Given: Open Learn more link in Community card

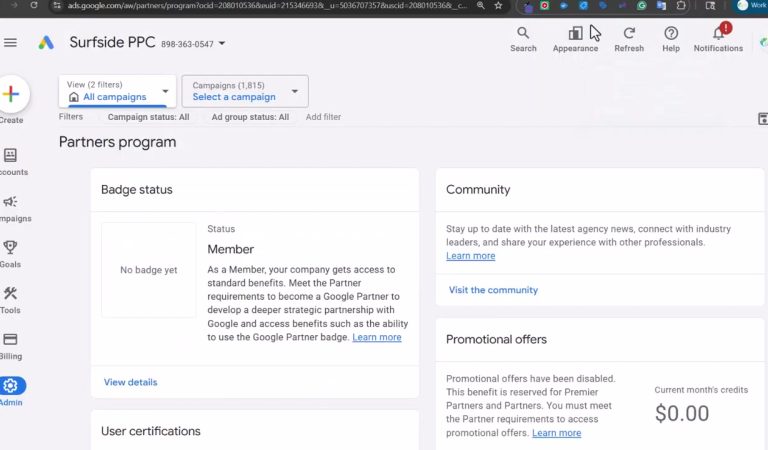Looking at the screenshot, I should [x=470, y=256].
